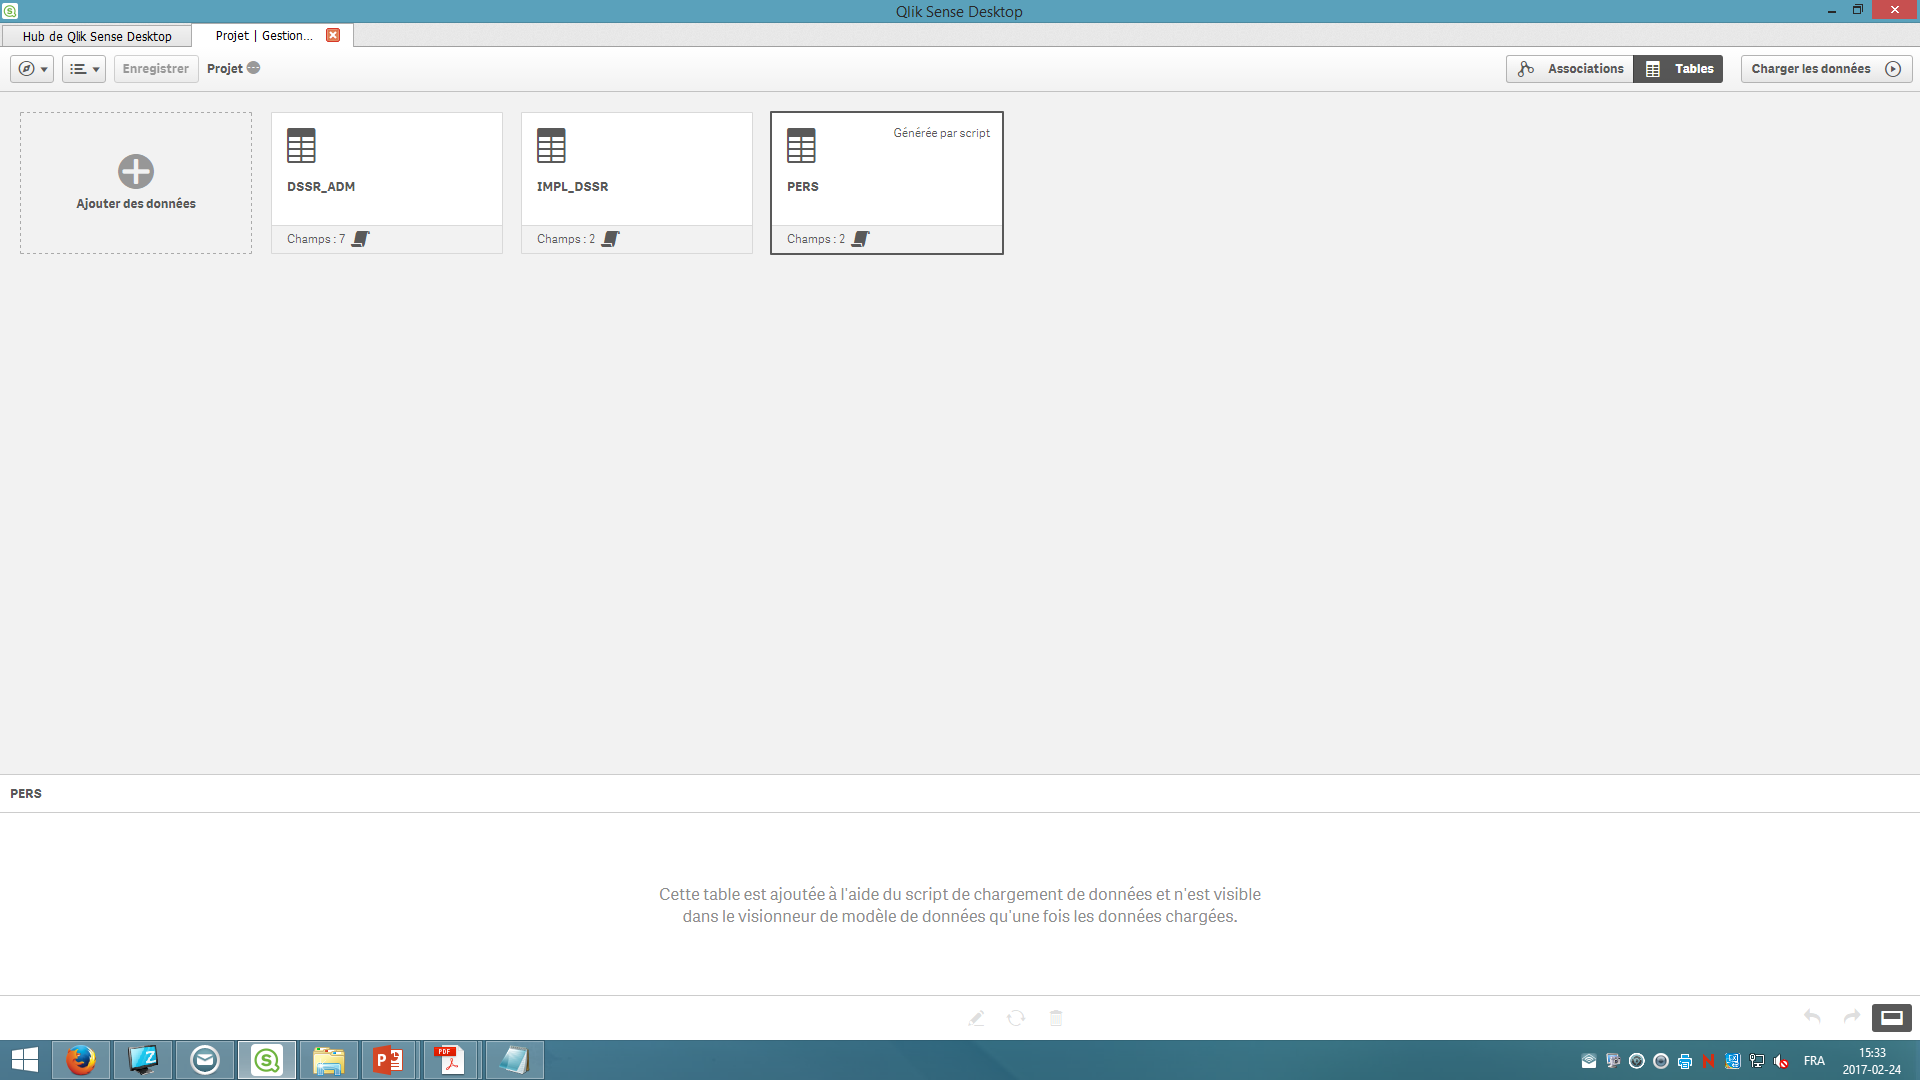The width and height of the screenshot is (1920, 1080).
Task: Click the script icon on PERS card
Action: (861, 239)
